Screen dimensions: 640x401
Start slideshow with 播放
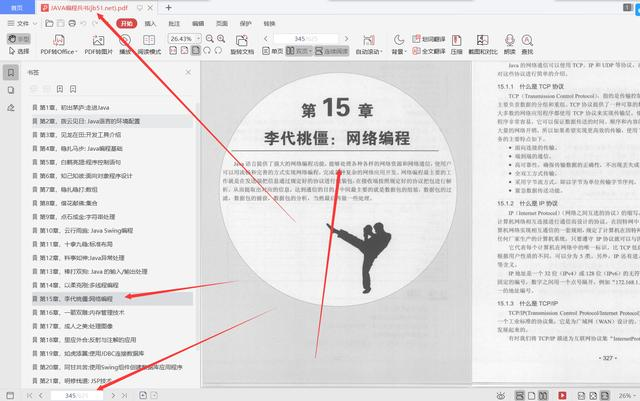tap(125, 45)
